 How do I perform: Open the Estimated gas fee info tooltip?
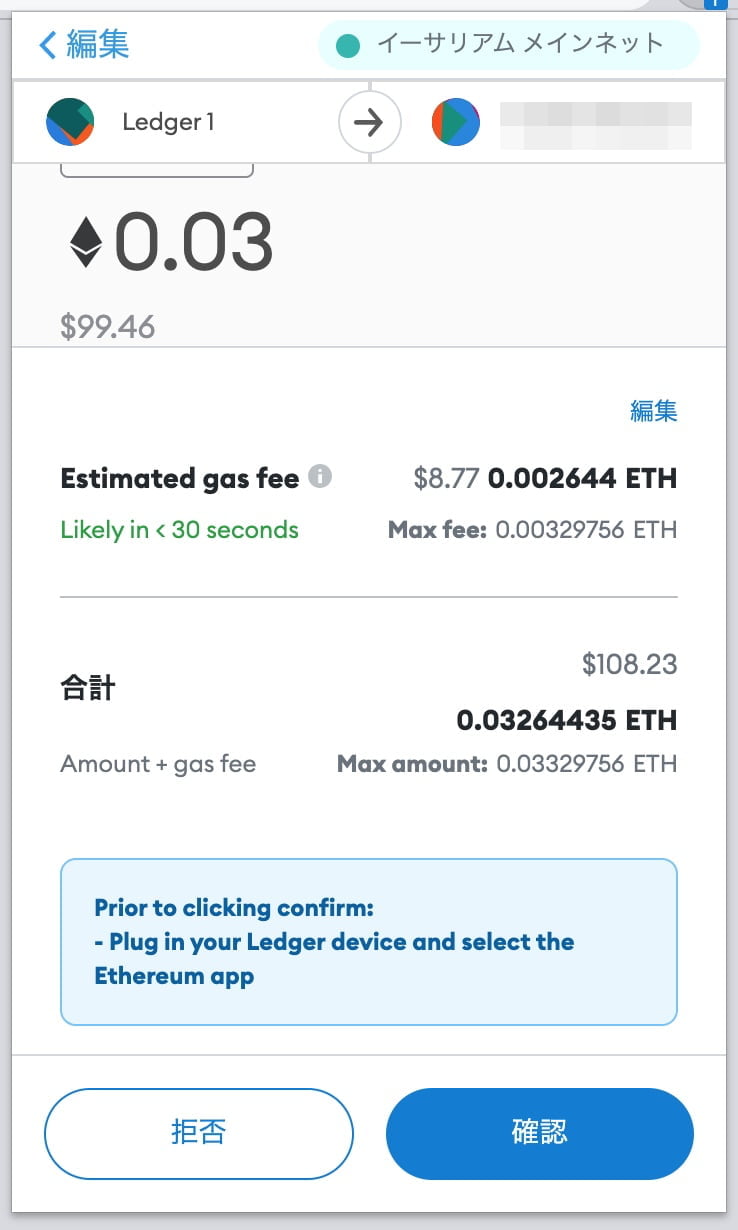(x=320, y=477)
